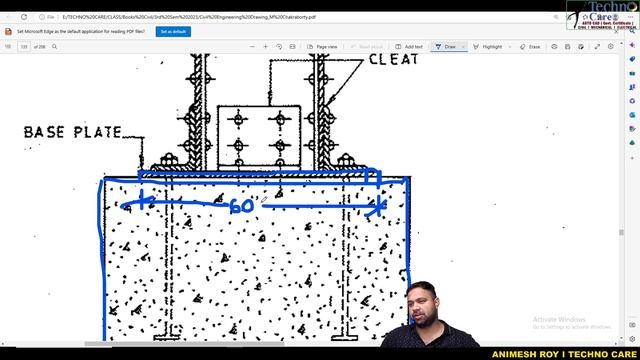Click the page number input box

tap(24, 47)
